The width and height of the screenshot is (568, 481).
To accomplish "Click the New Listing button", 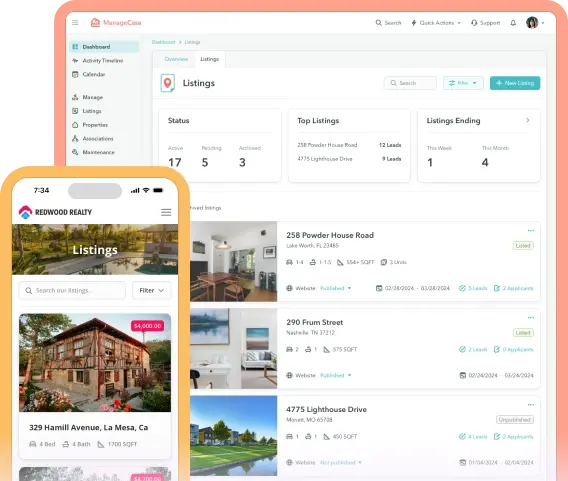I will [515, 83].
